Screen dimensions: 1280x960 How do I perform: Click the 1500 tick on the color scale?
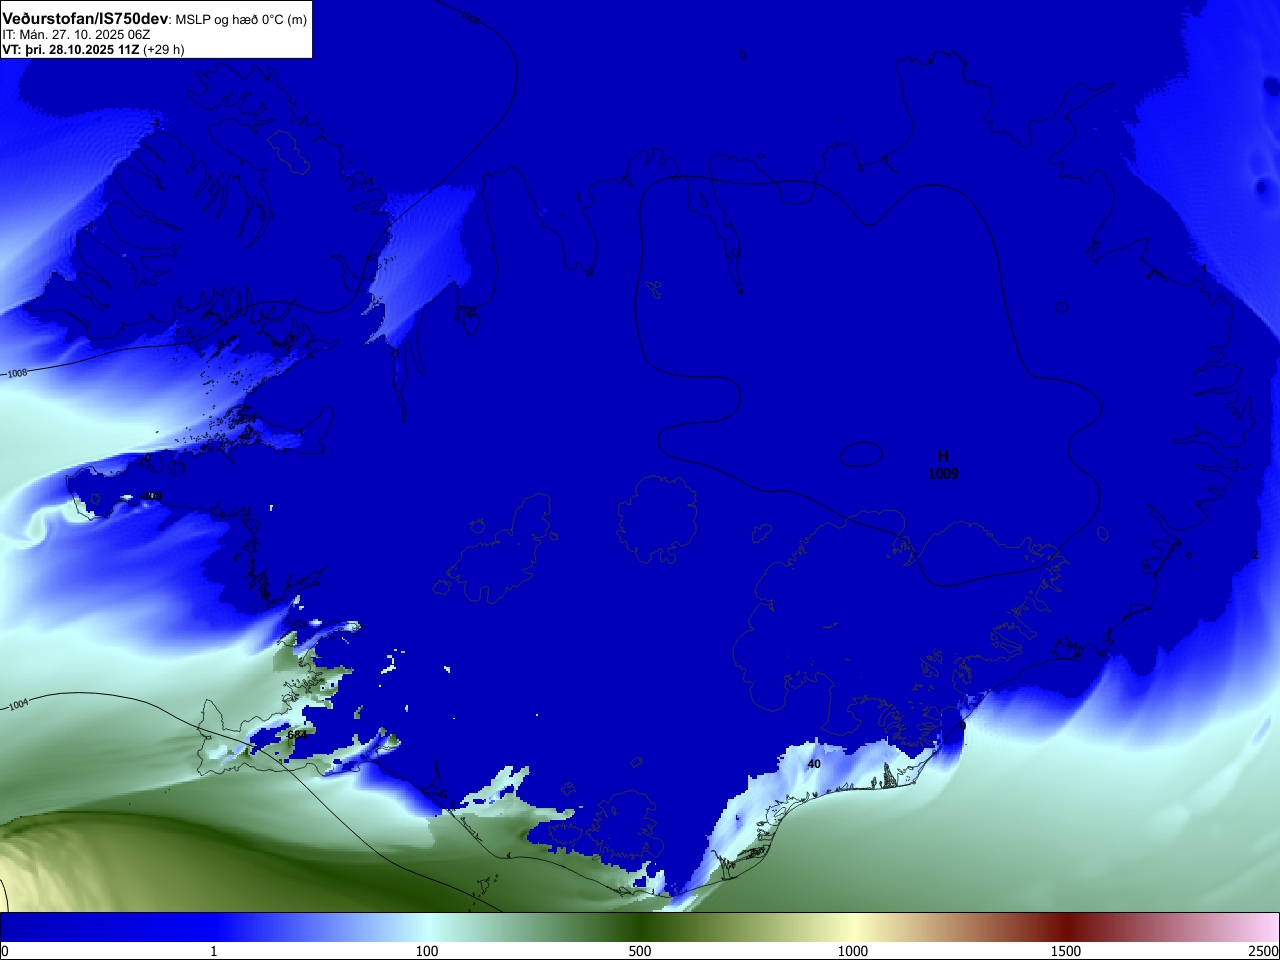pyautogui.click(x=1066, y=951)
